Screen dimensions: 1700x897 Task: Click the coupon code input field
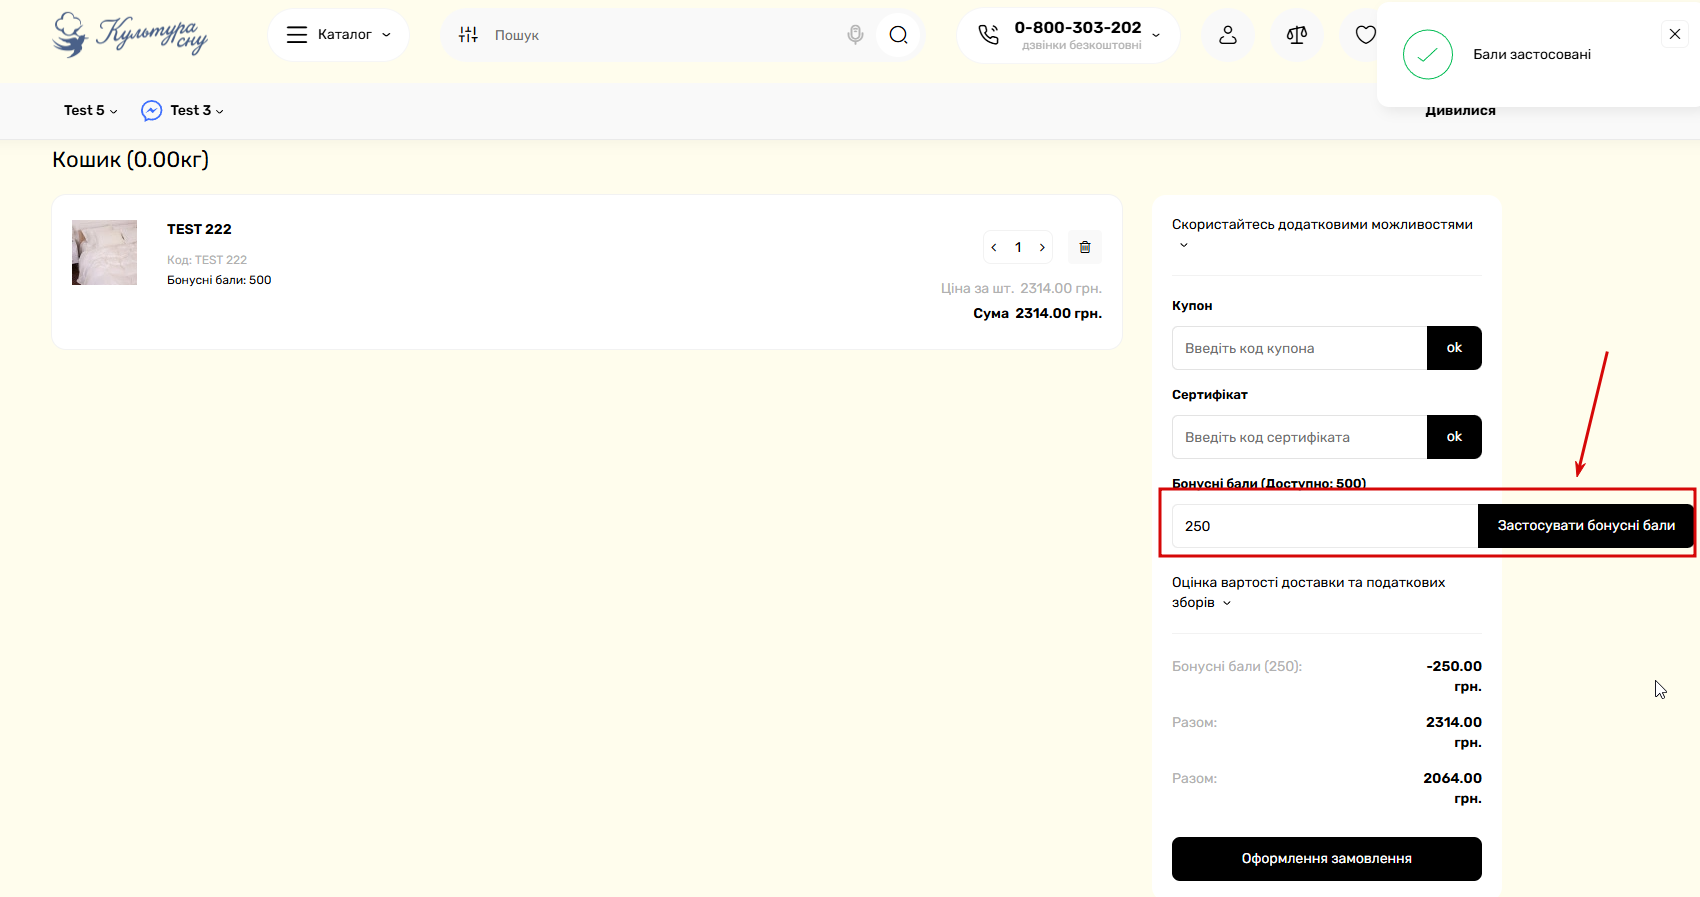click(1299, 348)
